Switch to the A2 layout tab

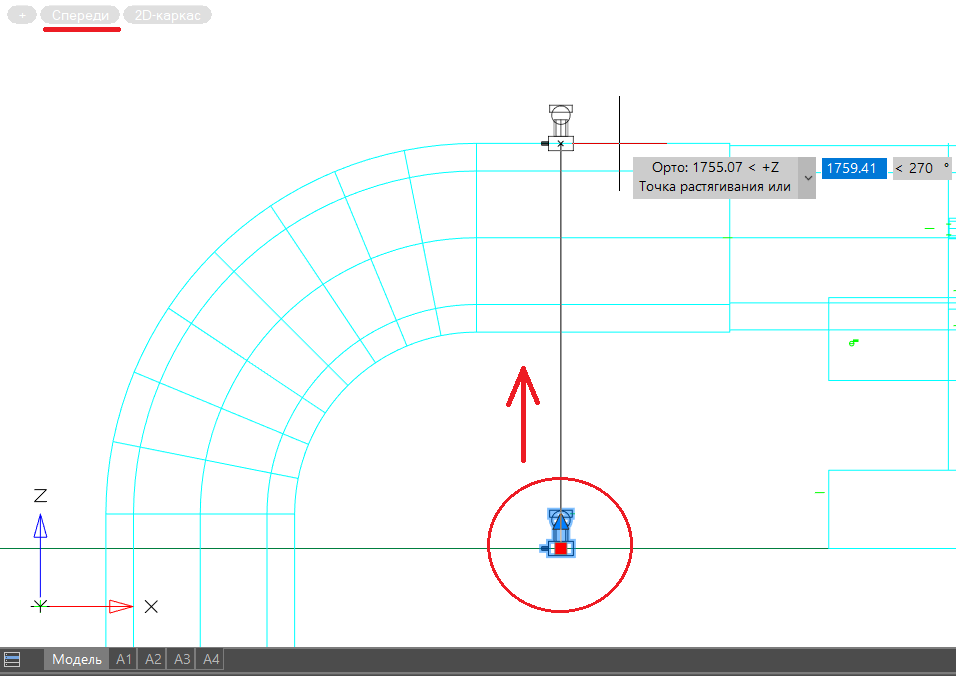click(x=153, y=659)
